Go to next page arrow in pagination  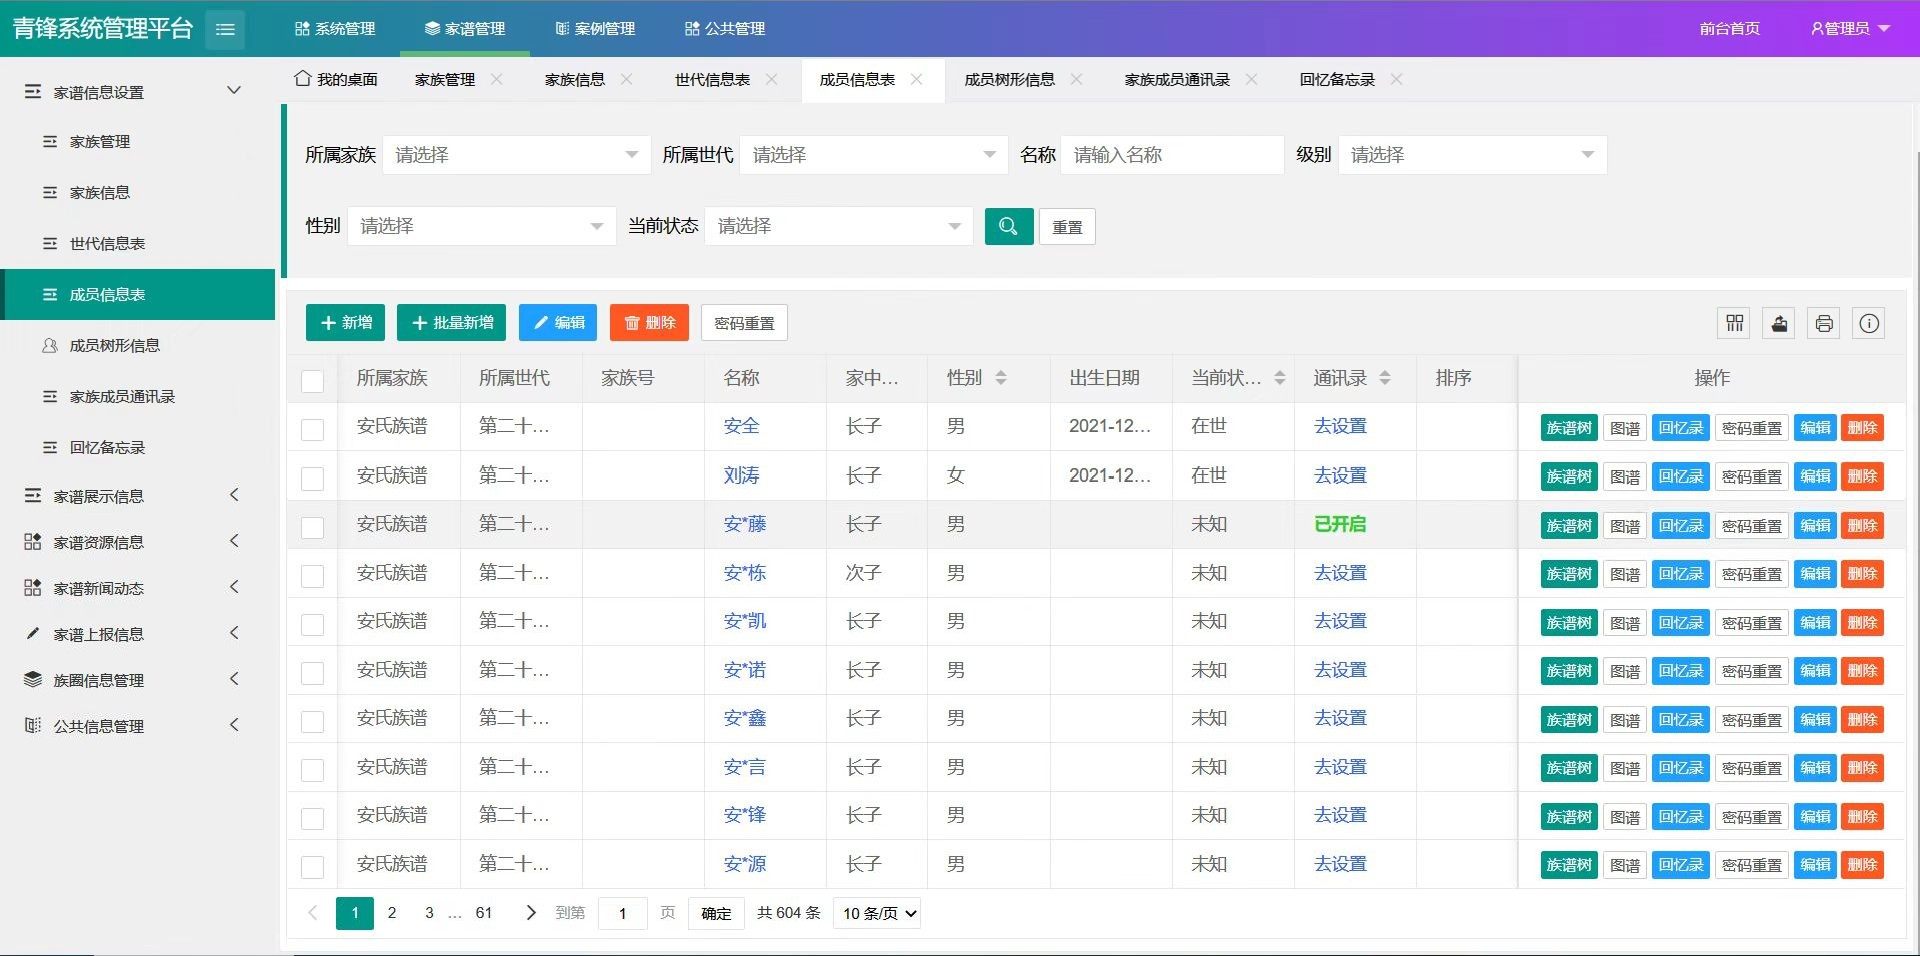click(531, 912)
